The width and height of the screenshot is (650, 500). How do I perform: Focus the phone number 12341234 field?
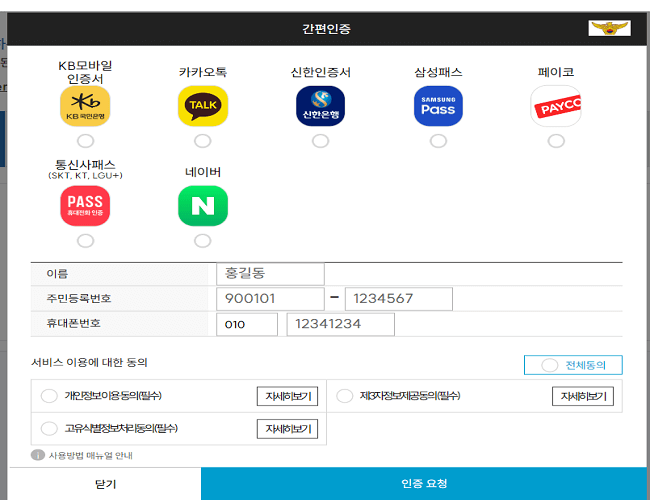coord(341,324)
